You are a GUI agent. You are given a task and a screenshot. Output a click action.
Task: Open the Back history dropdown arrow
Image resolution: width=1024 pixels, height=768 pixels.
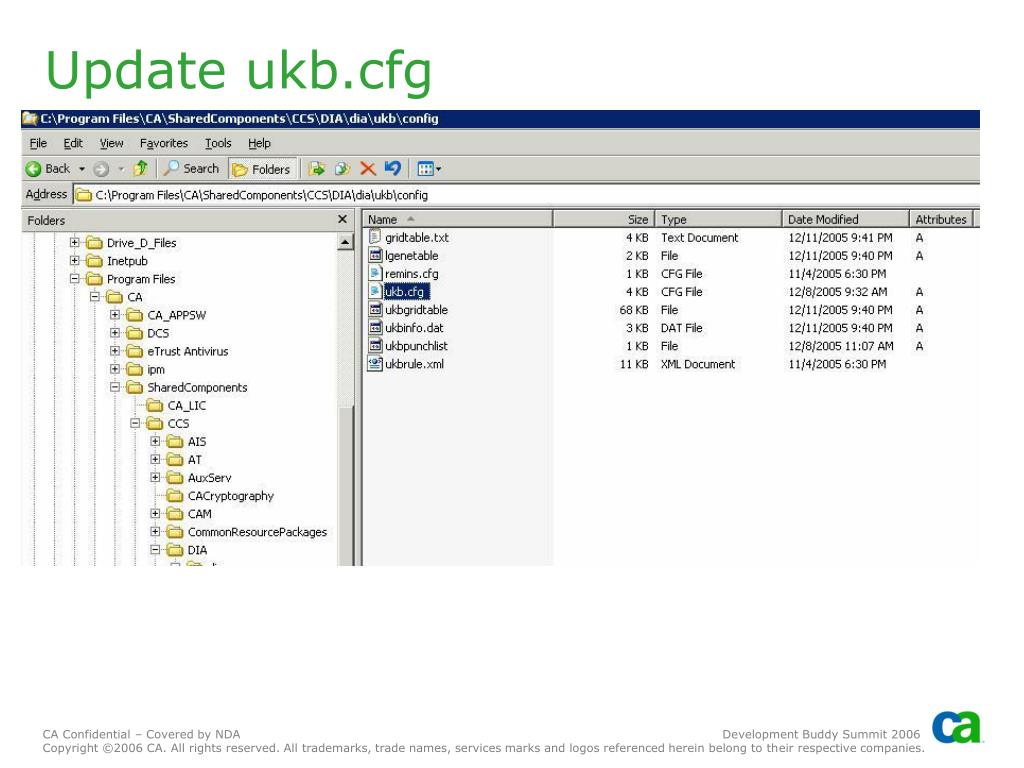(x=82, y=169)
